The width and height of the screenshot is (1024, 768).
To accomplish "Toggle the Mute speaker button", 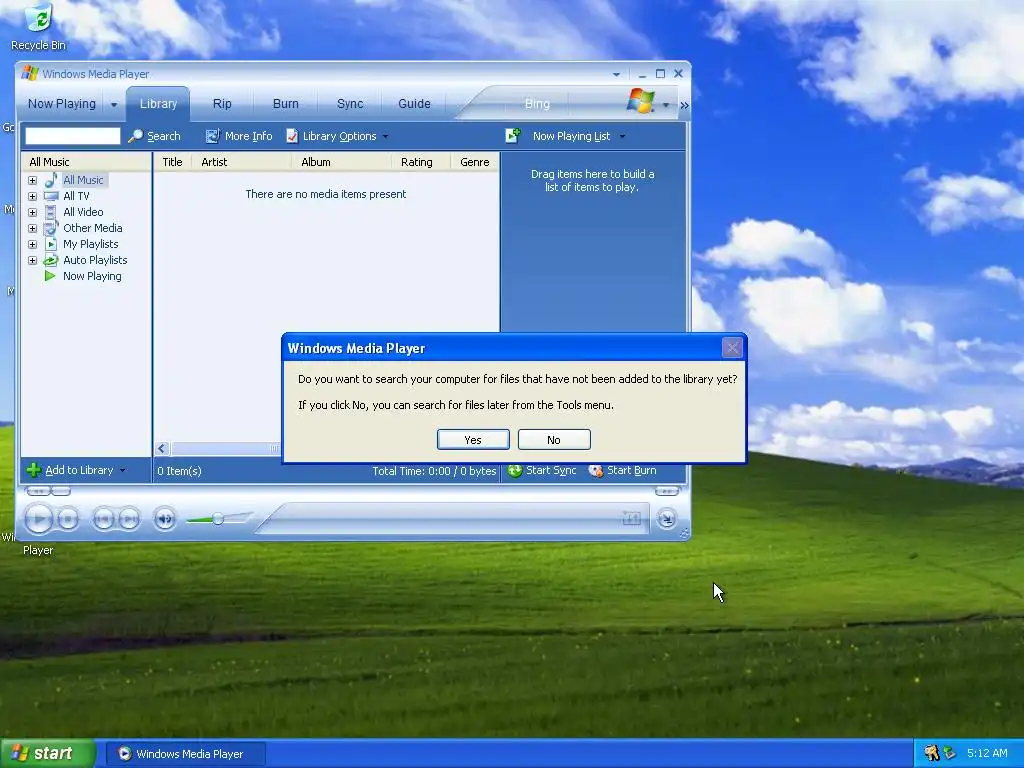I will point(165,519).
